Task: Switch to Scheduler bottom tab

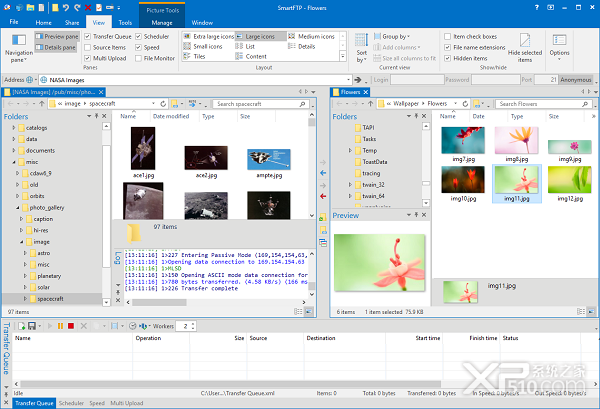Action: tap(71, 403)
